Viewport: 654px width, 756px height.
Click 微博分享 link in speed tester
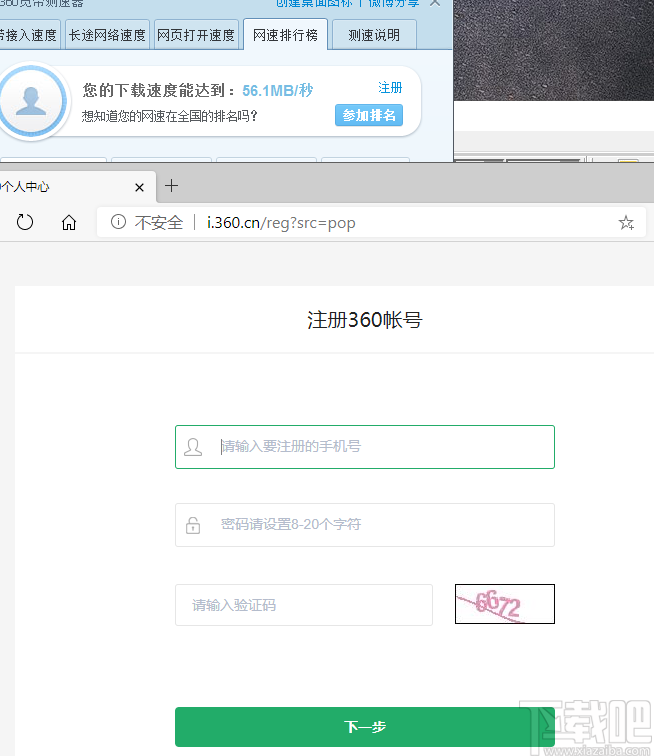pyautogui.click(x=394, y=3)
